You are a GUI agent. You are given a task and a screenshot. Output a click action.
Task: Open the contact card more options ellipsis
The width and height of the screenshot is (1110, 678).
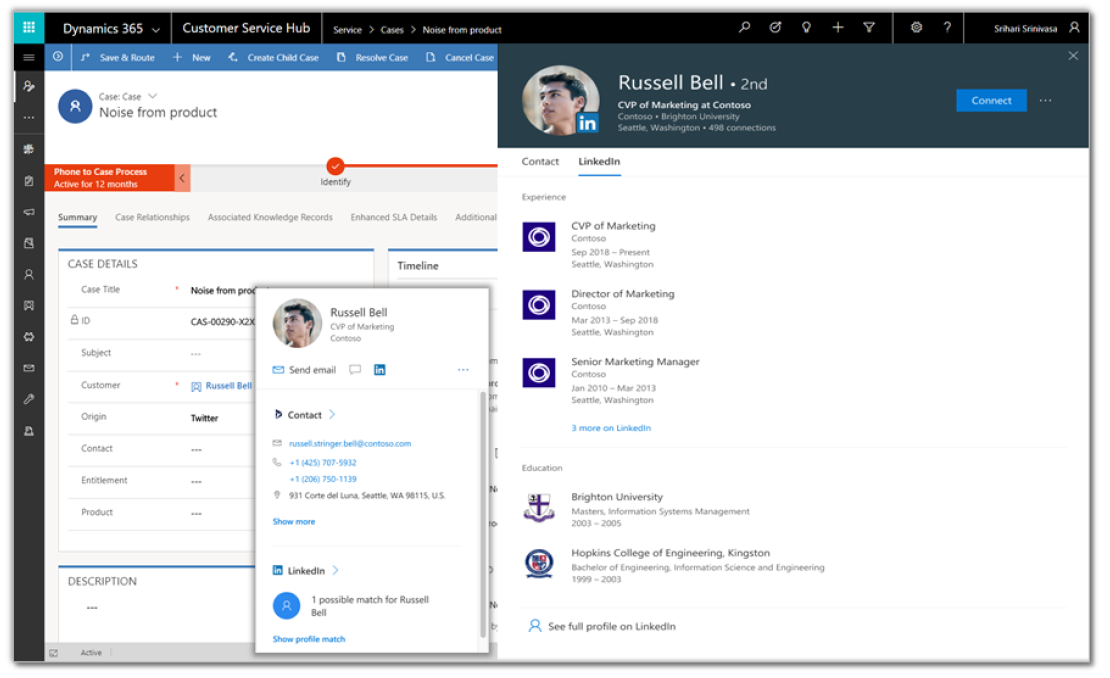click(x=463, y=369)
